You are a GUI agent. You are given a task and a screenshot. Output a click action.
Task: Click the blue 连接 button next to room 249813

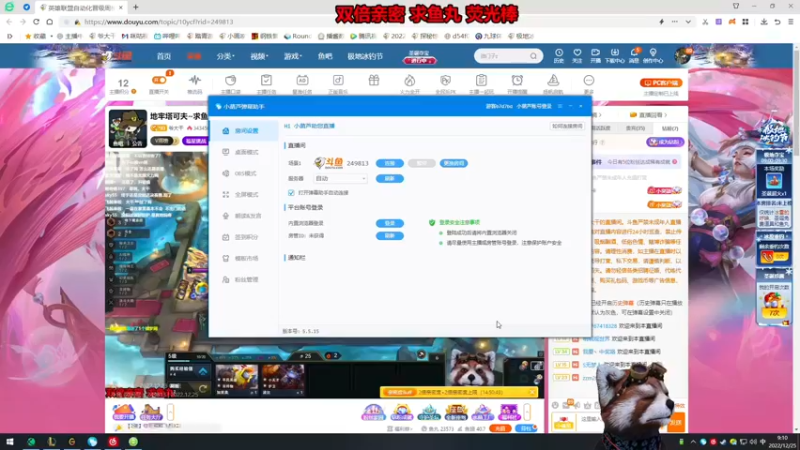pos(390,163)
